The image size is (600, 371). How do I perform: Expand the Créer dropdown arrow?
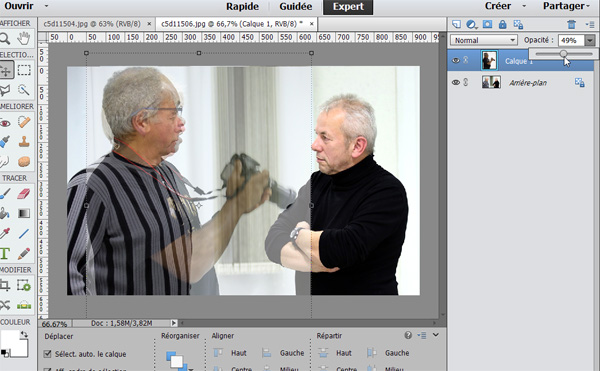524,6
